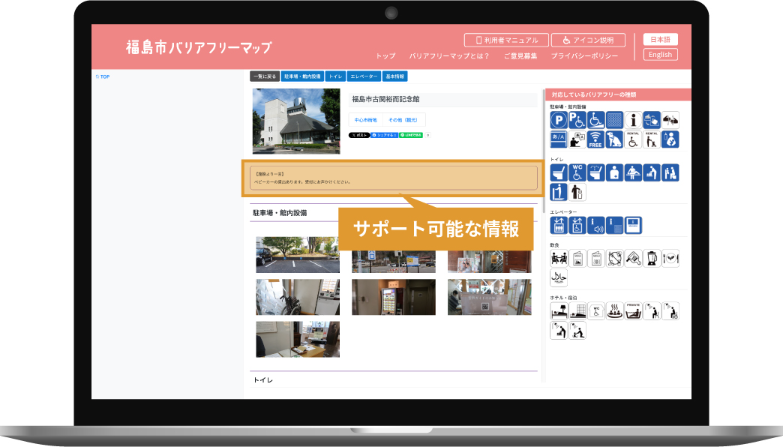
Task: Click the assistance dog icon
Action: (x=614, y=139)
